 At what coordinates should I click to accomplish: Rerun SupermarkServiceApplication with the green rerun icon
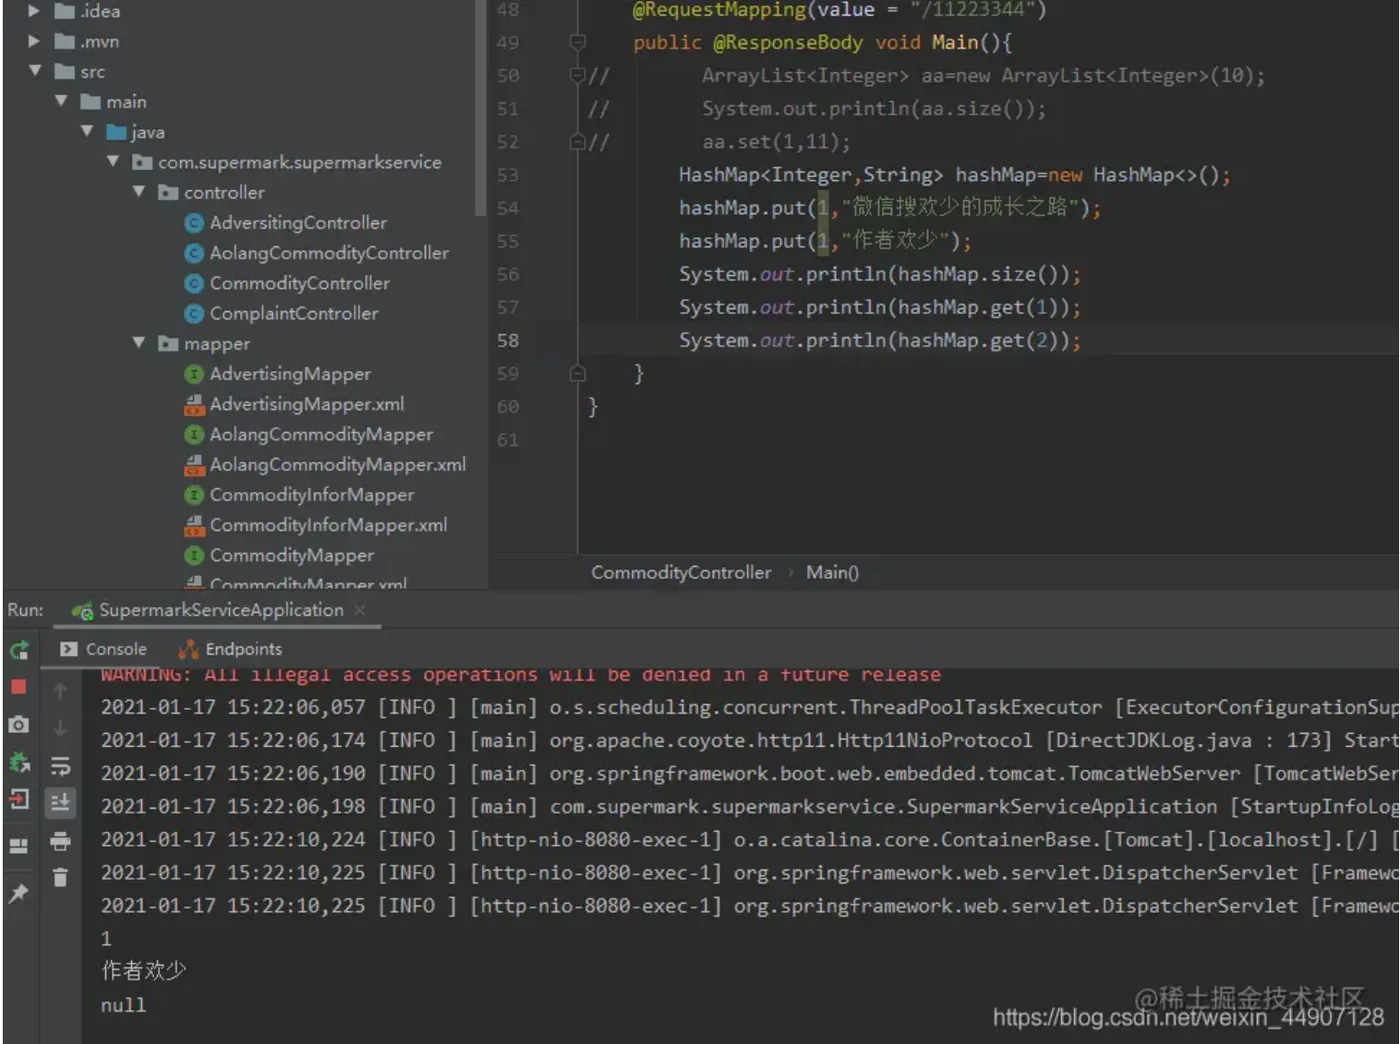click(x=19, y=651)
